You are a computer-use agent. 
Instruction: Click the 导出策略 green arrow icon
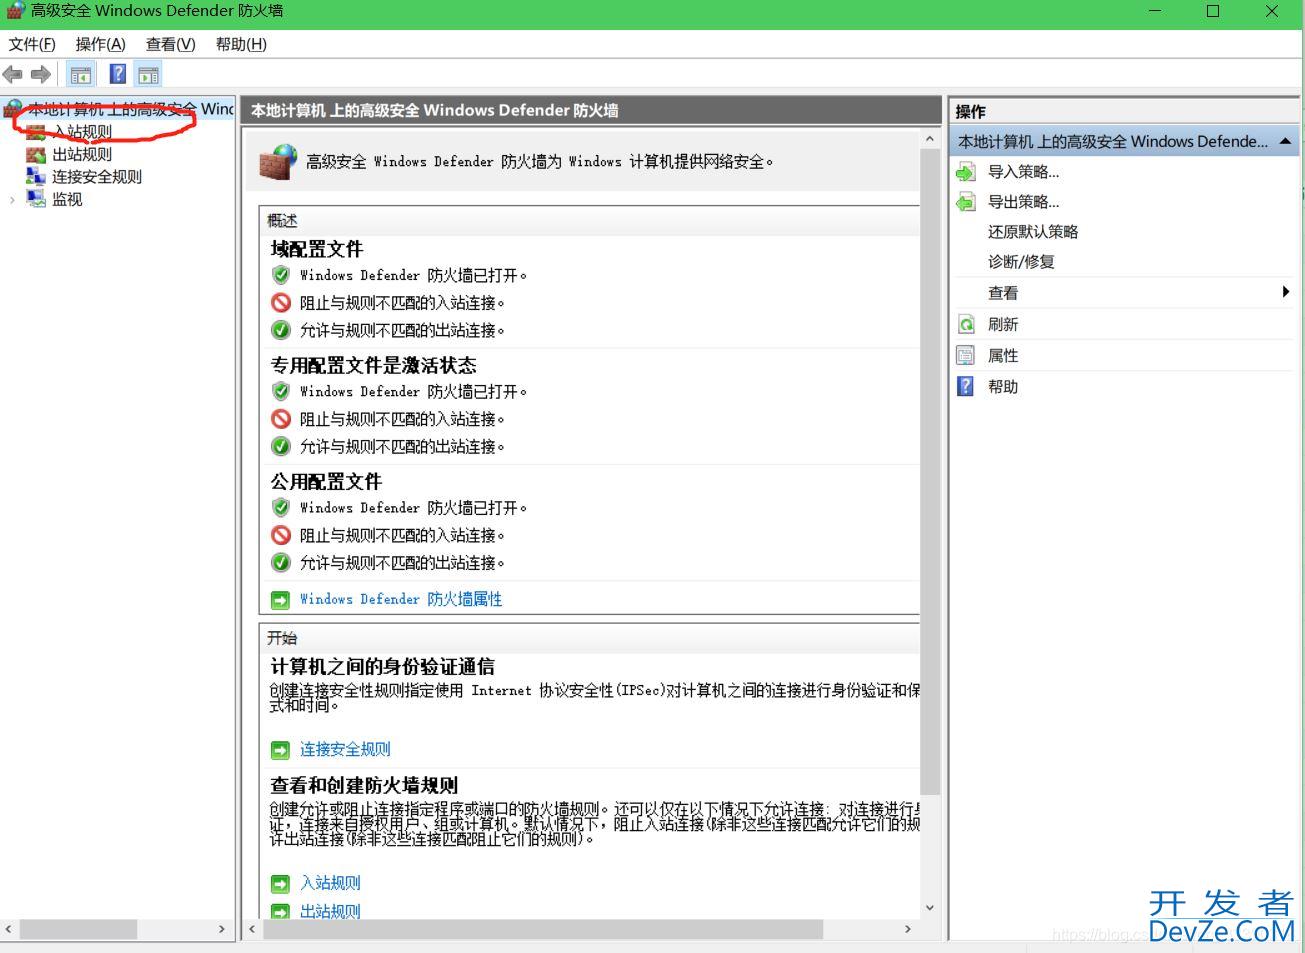point(965,202)
